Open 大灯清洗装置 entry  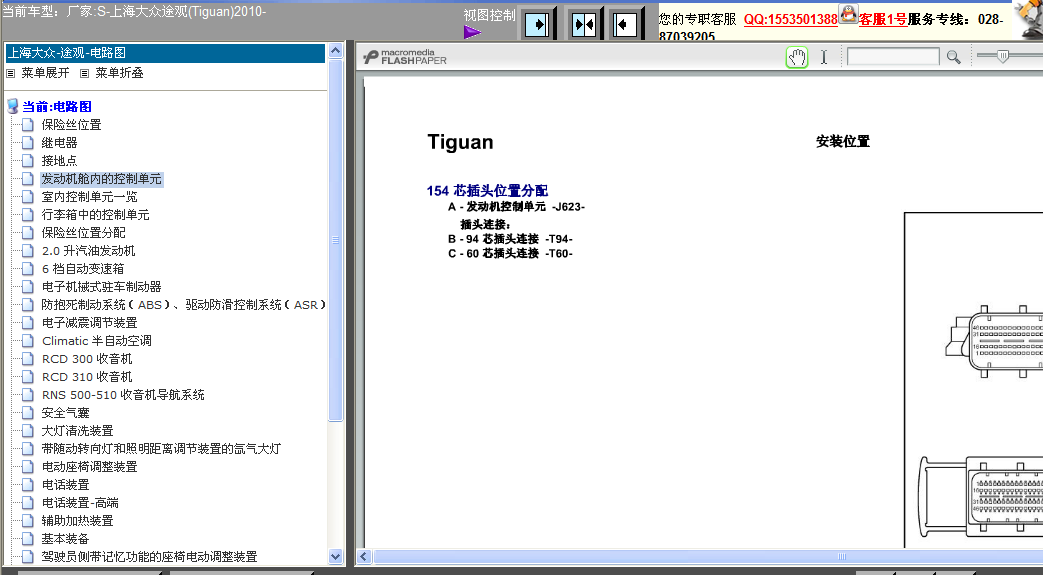[x=77, y=431]
